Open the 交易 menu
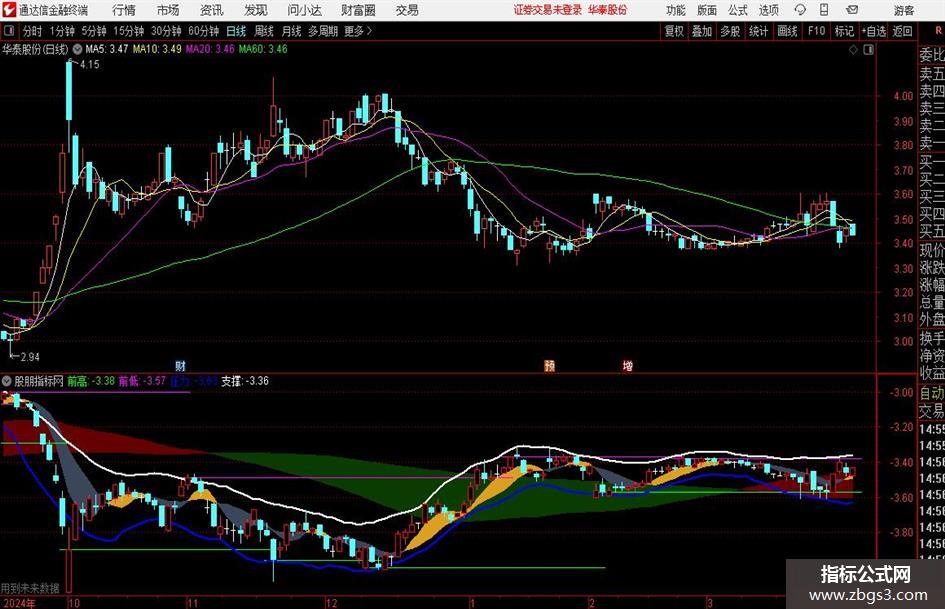945x609 pixels. pyautogui.click(x=407, y=10)
